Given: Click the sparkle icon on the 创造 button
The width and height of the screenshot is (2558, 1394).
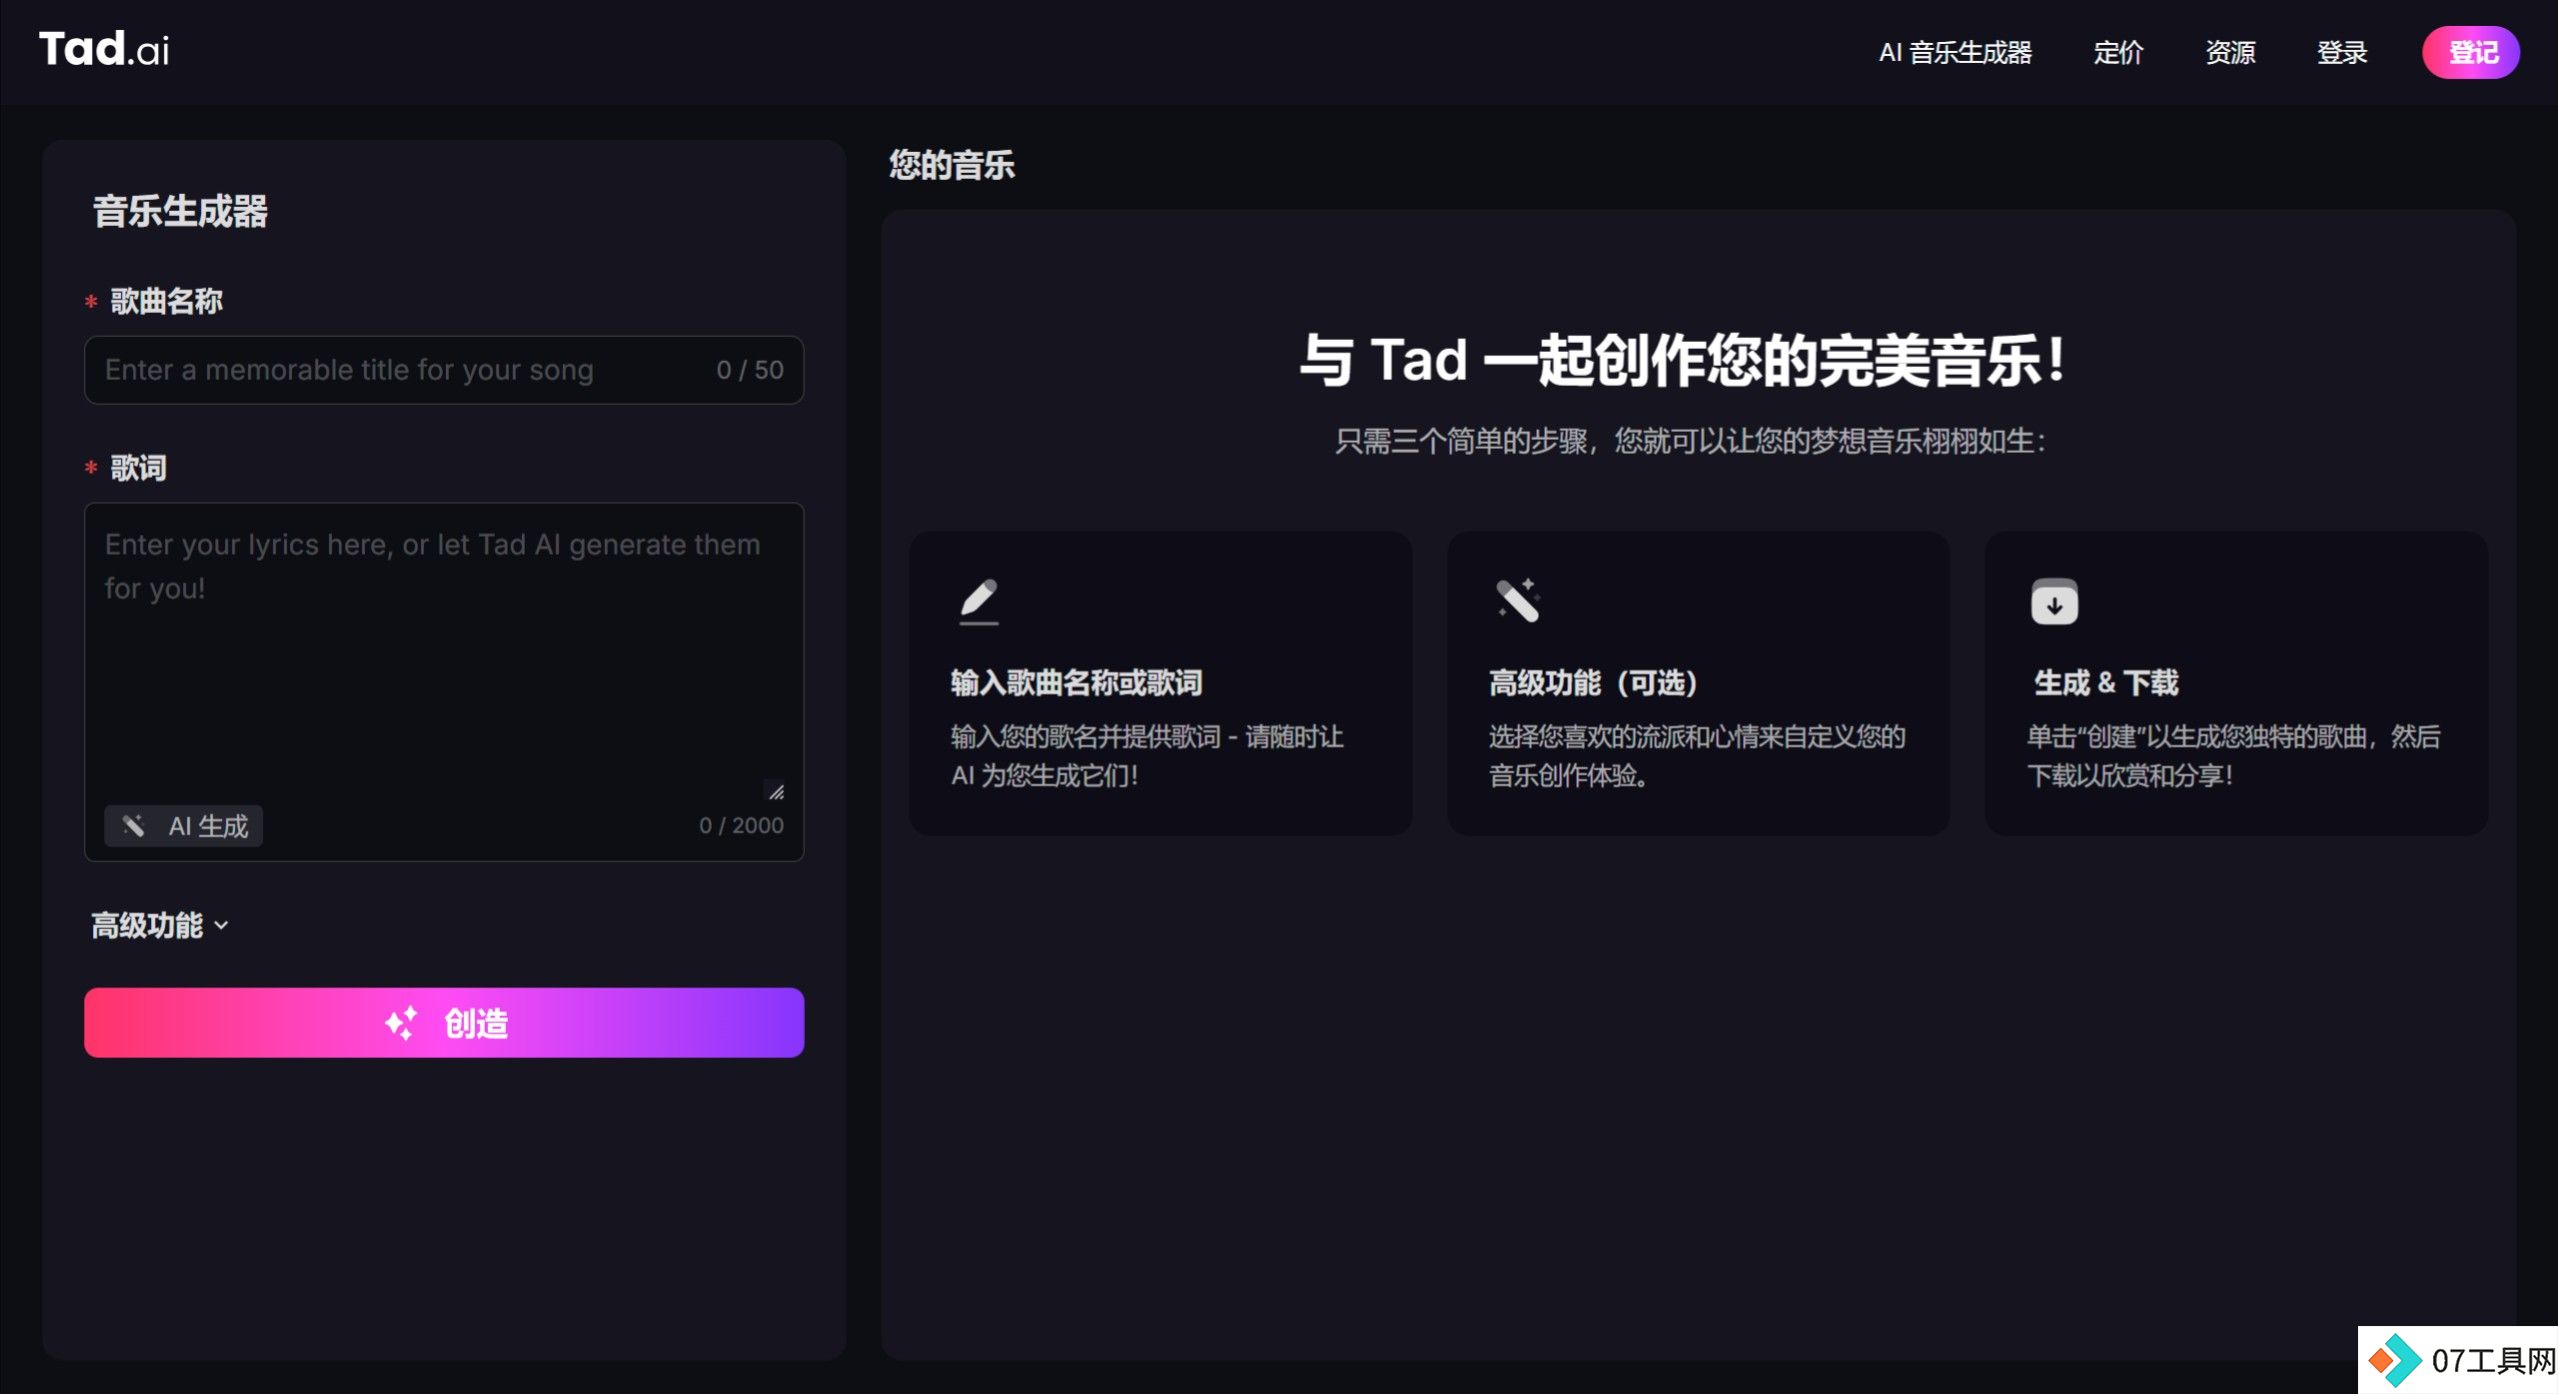Looking at the screenshot, I should [x=401, y=1023].
